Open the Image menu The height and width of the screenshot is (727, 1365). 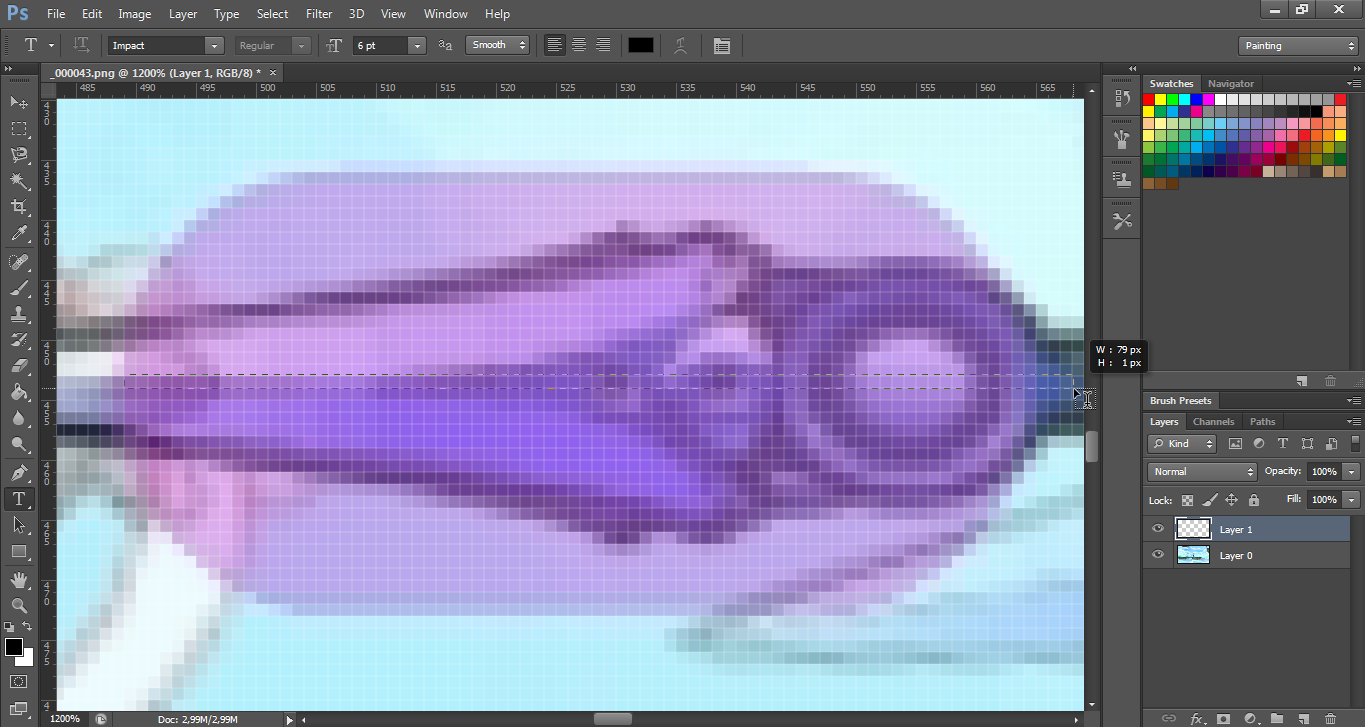135,14
